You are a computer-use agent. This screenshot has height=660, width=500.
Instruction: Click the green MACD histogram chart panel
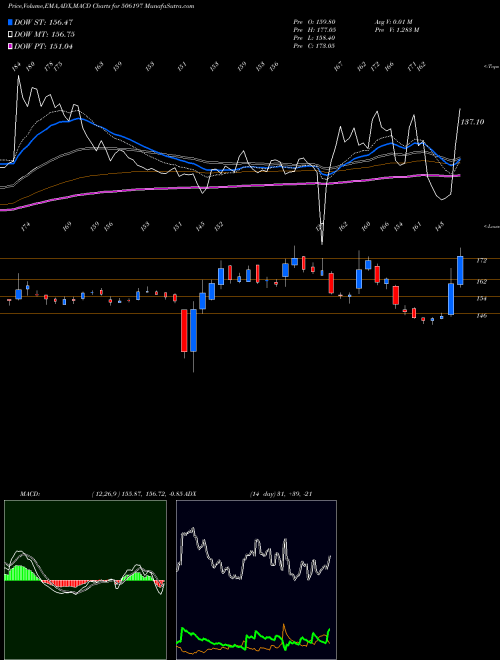85,580
